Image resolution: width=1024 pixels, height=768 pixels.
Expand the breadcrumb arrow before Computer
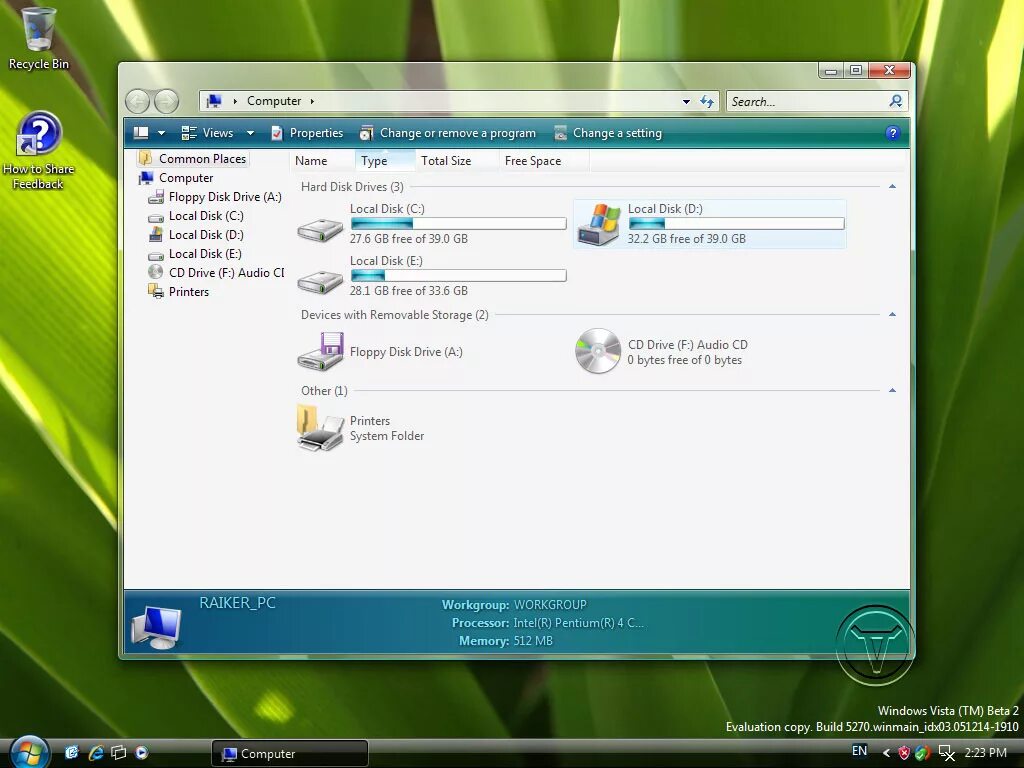pyautogui.click(x=235, y=101)
